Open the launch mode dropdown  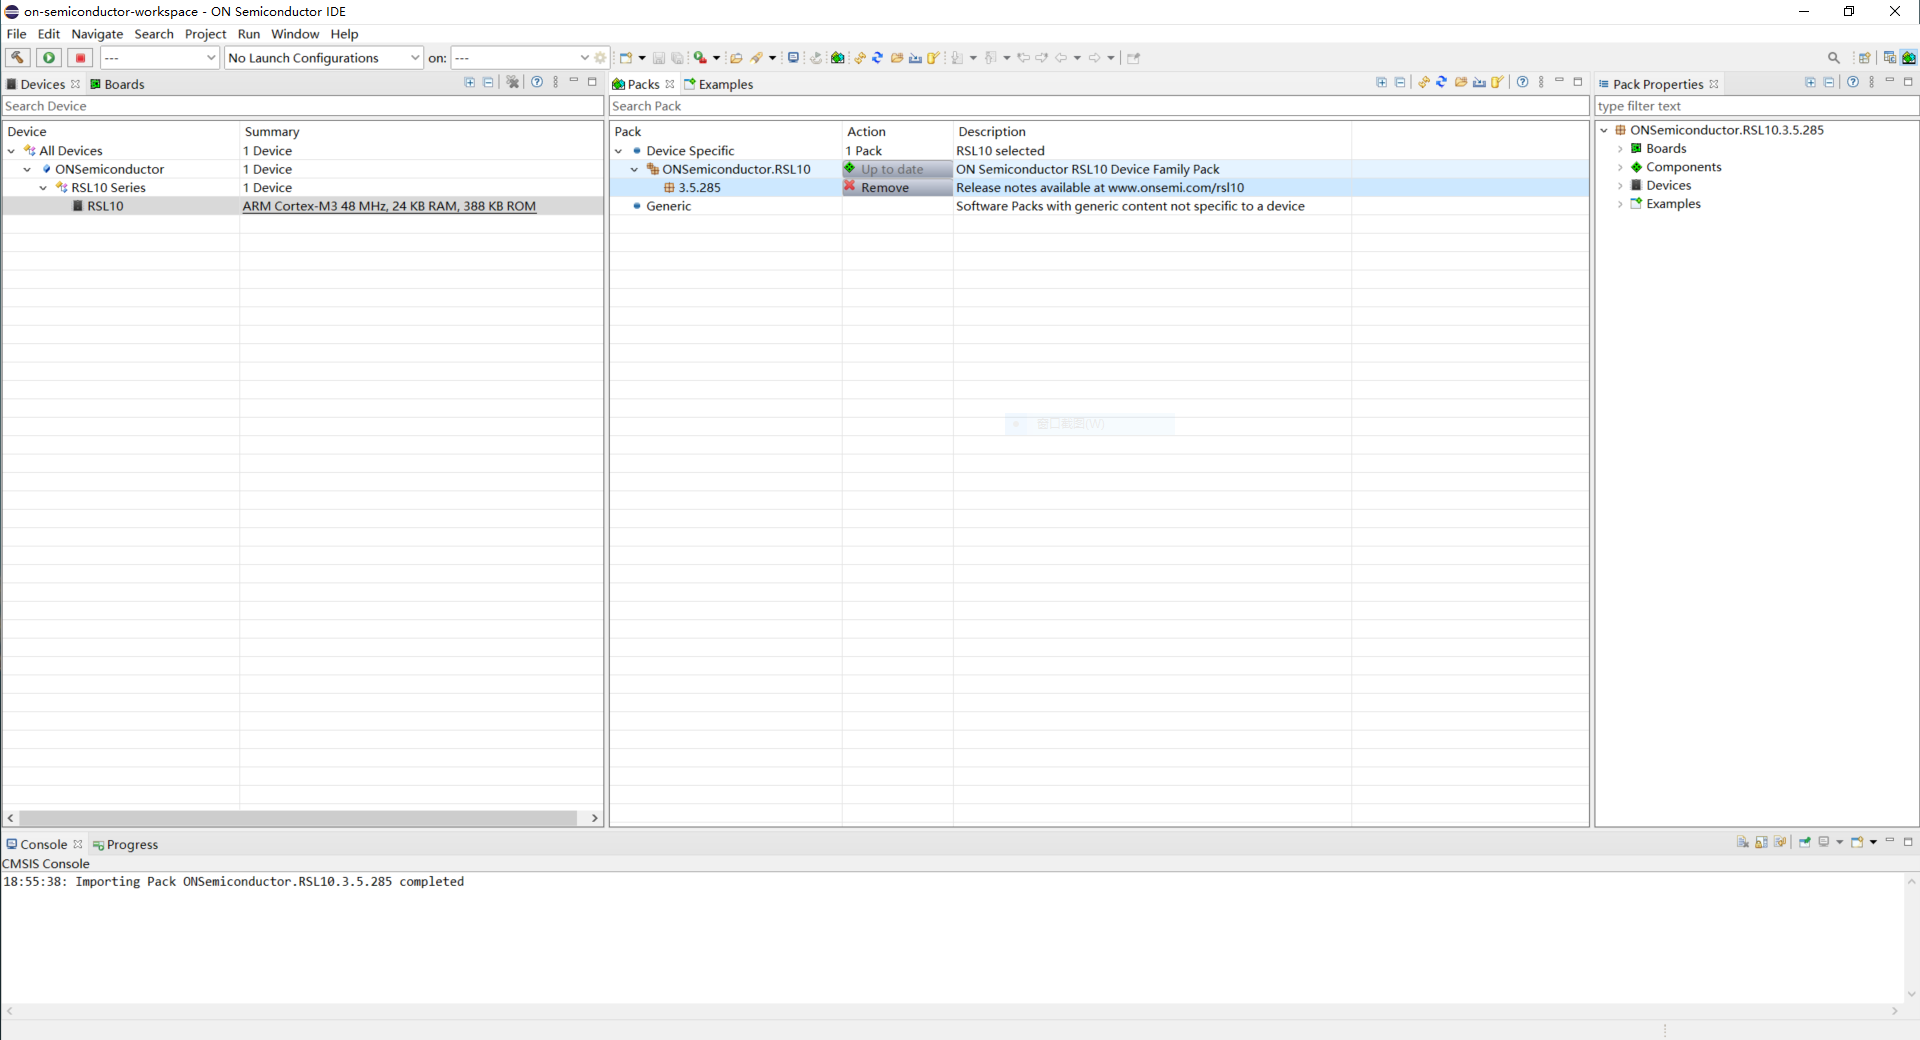click(159, 58)
